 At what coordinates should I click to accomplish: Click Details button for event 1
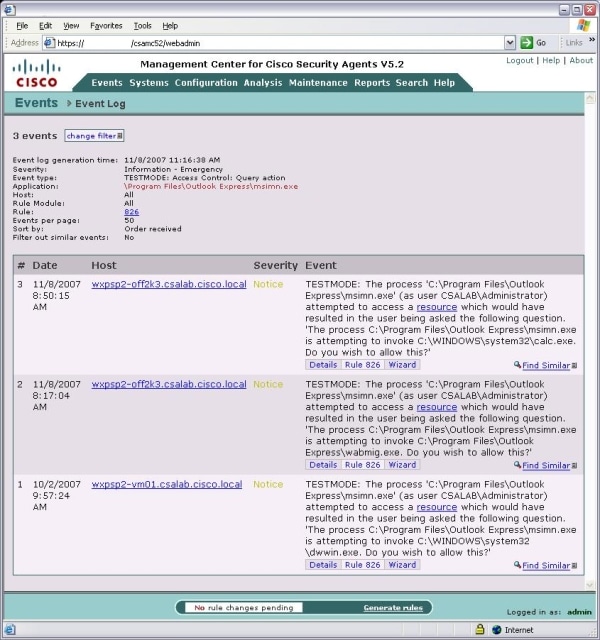323,564
